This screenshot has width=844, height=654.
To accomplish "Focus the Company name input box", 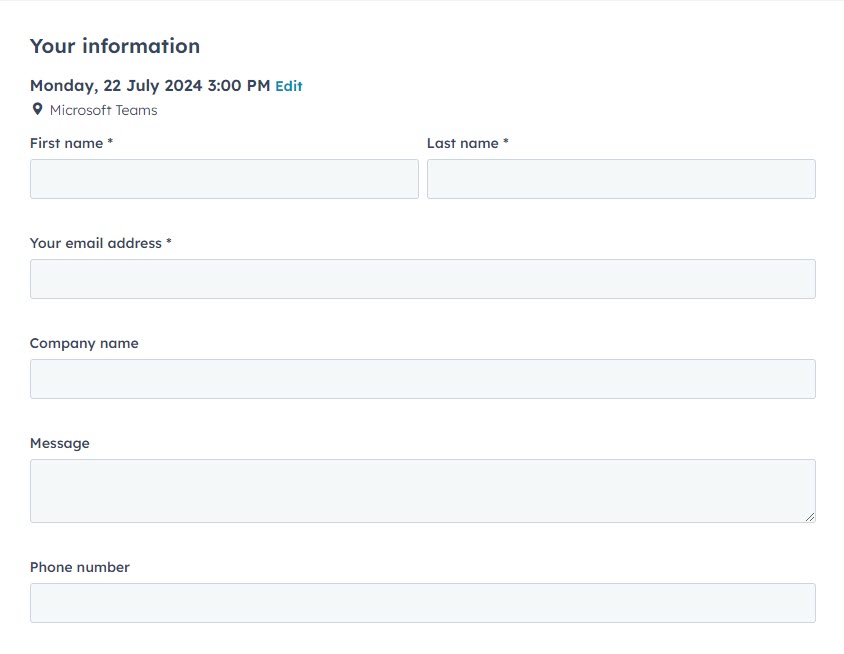I will 422,379.
